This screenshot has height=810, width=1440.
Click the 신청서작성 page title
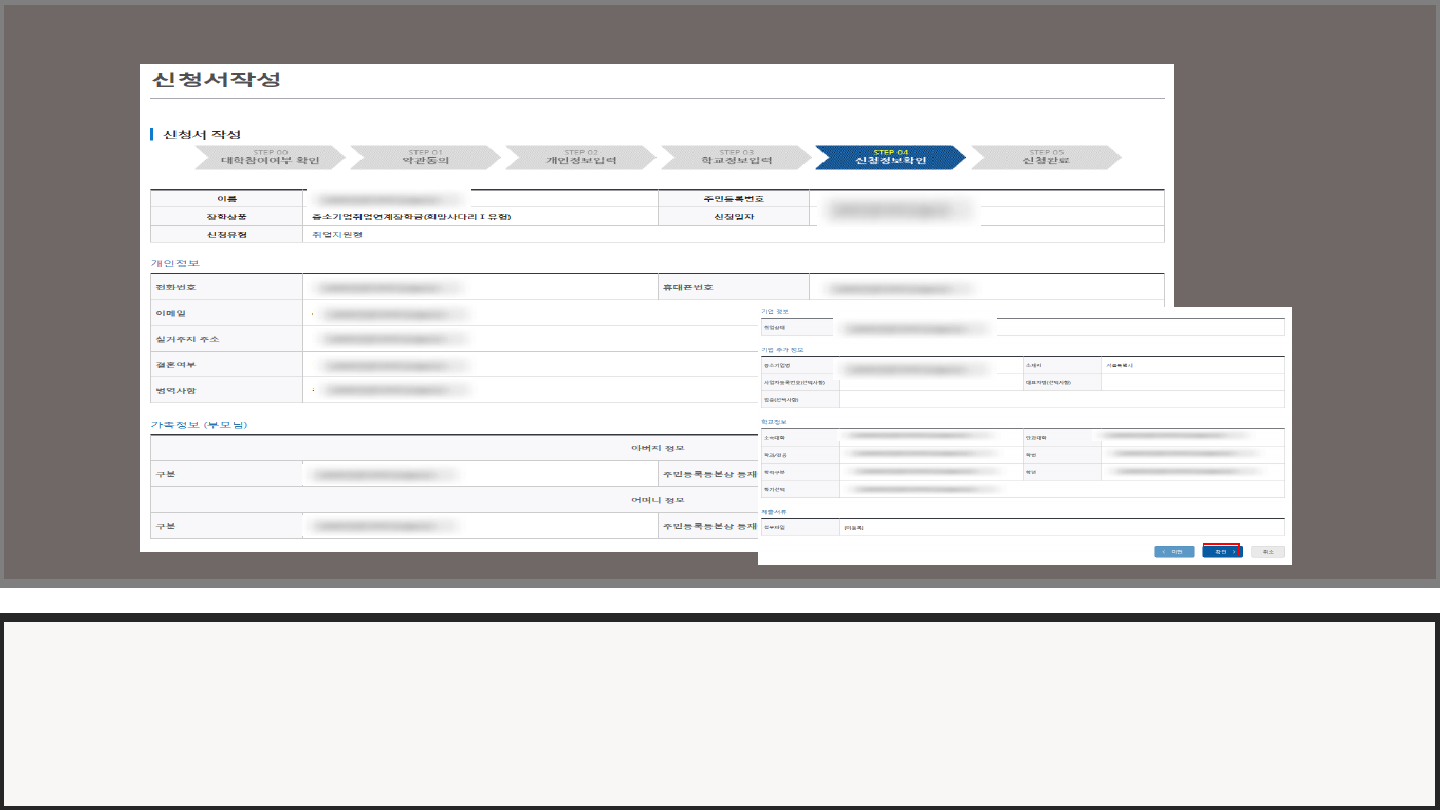coord(216,79)
